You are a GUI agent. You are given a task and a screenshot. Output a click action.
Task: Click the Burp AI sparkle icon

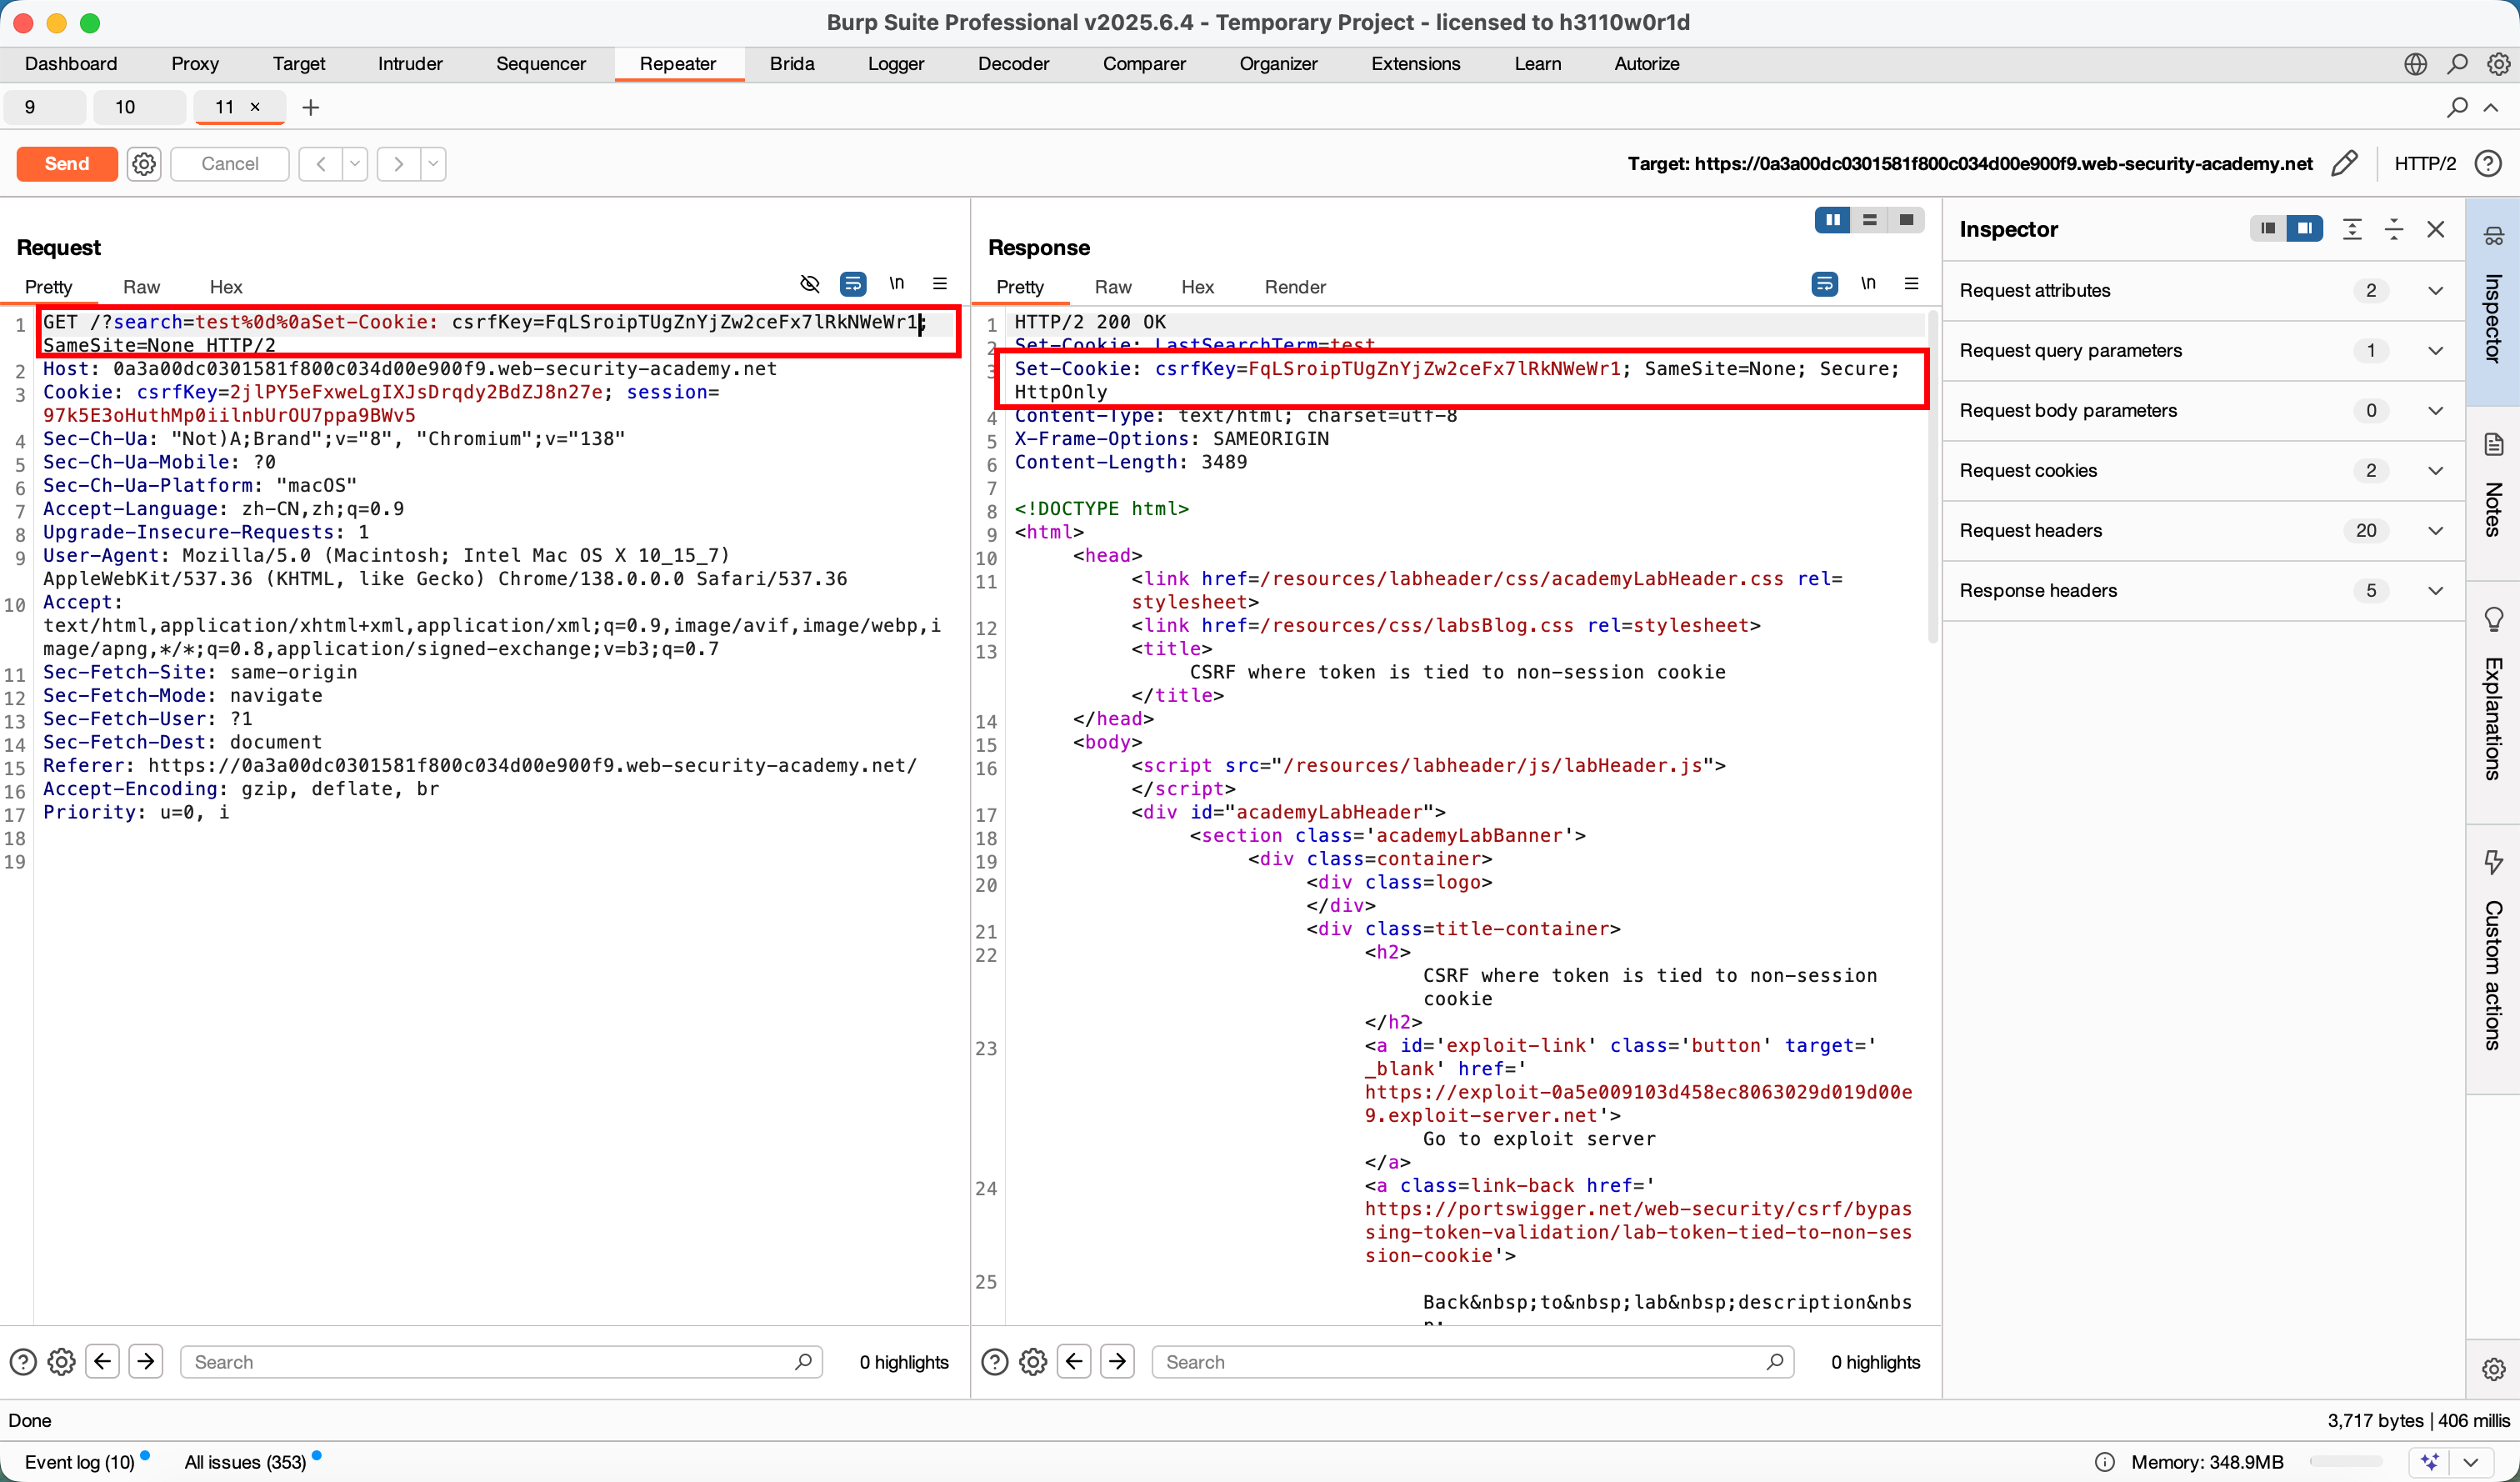(x=2429, y=1461)
